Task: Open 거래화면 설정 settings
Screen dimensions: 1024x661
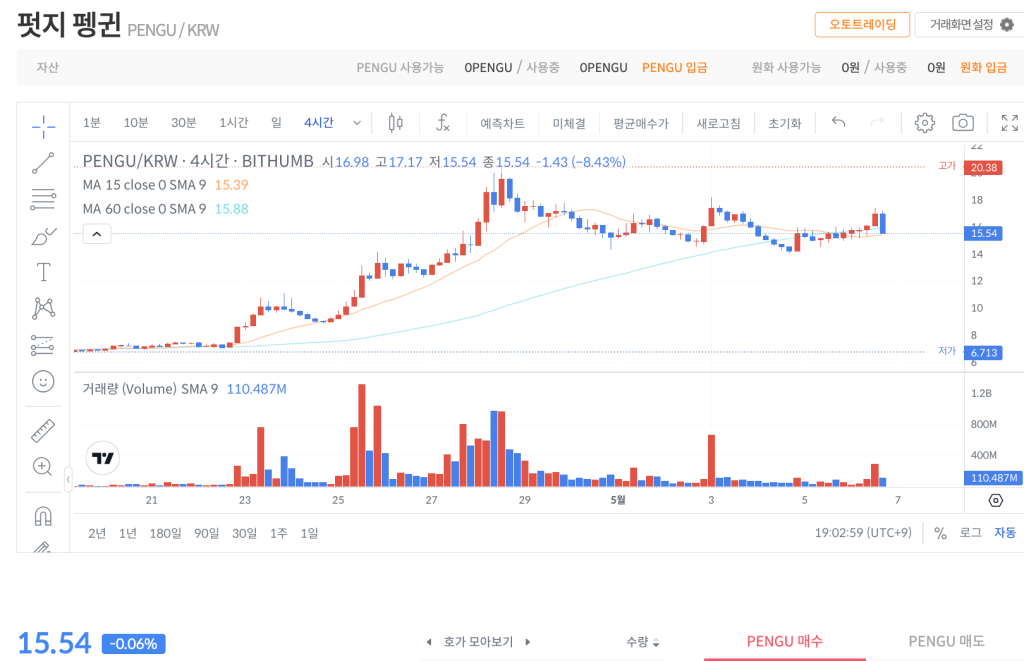Action: tap(970, 25)
